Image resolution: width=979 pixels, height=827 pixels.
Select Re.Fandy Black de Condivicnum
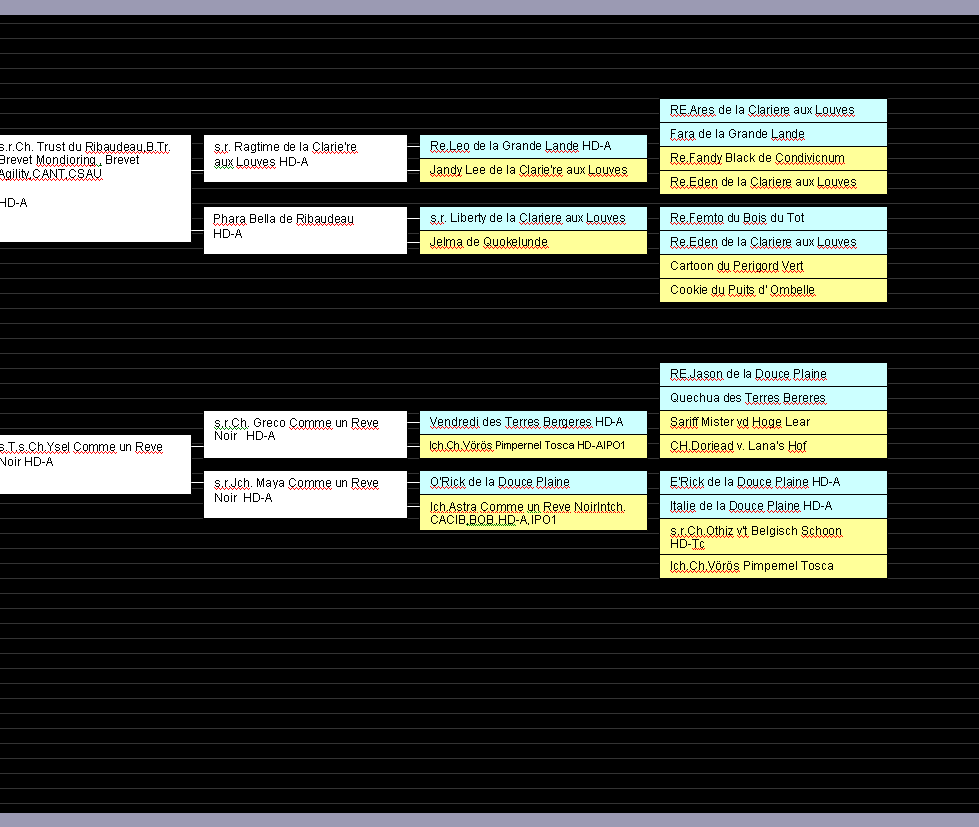coord(773,158)
